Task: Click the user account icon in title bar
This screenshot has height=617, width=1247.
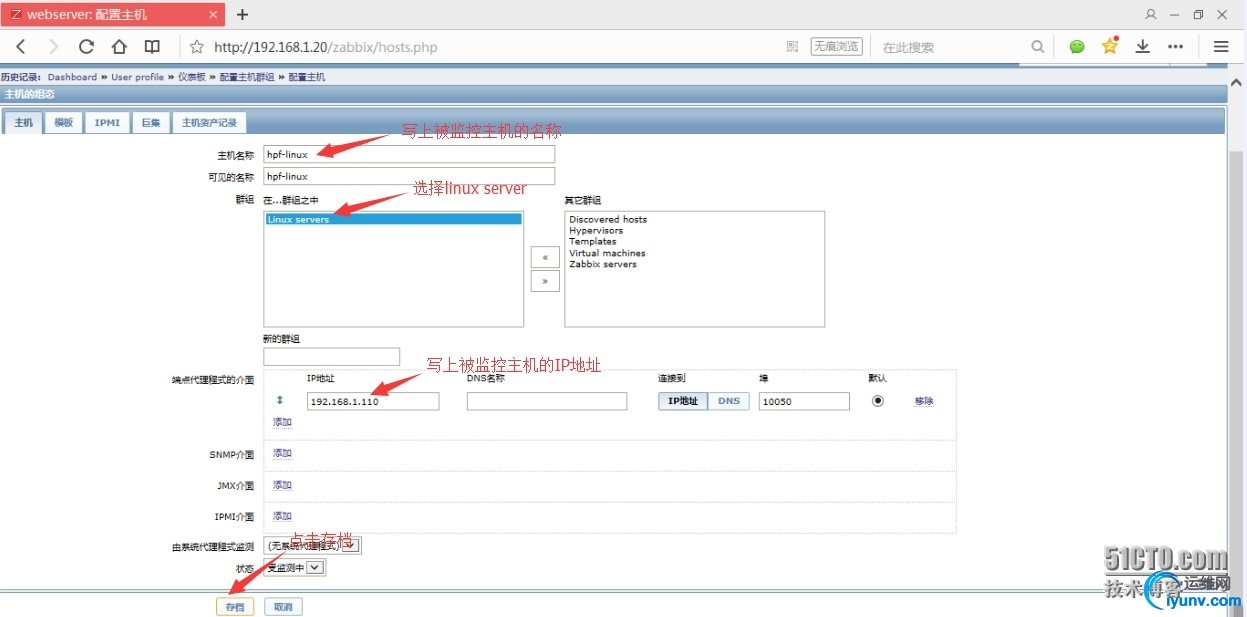Action: tap(1151, 15)
